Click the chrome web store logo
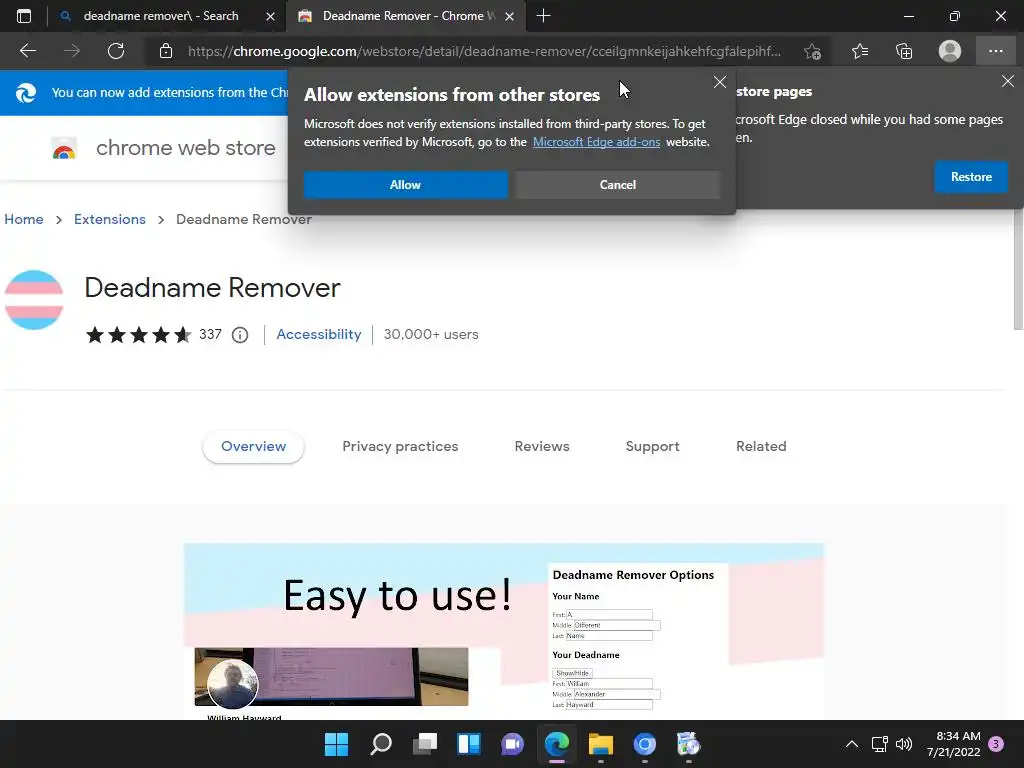Viewport: 1024px width, 768px height. [64, 148]
